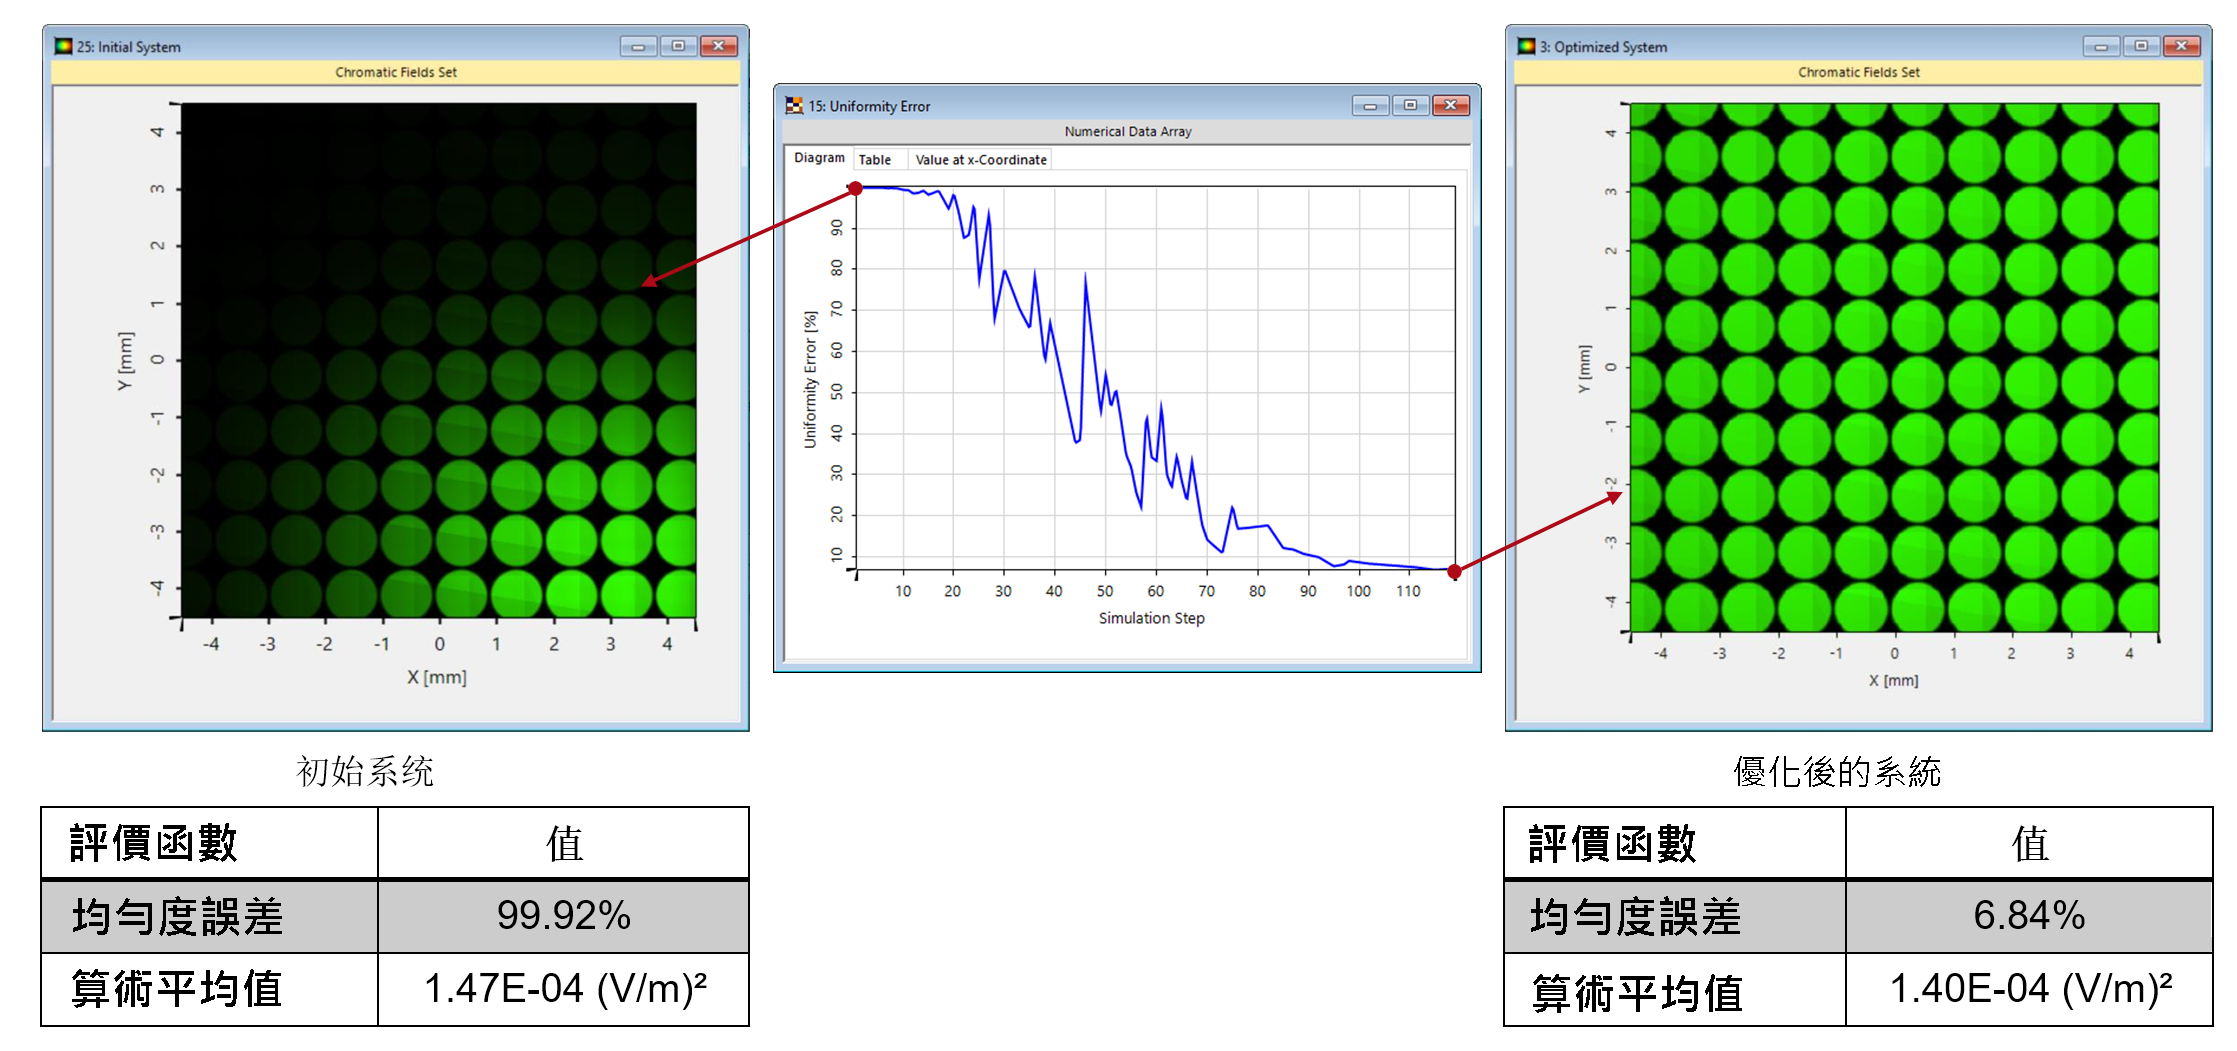This screenshot has height=1051, width=2237.
Task: Open the Table tab
Action: tap(875, 160)
